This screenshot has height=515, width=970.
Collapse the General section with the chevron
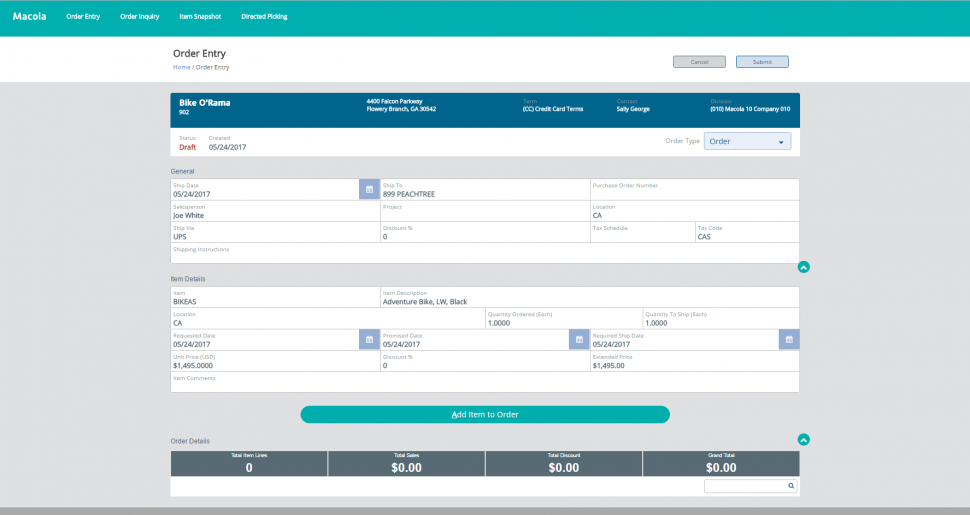(804, 267)
